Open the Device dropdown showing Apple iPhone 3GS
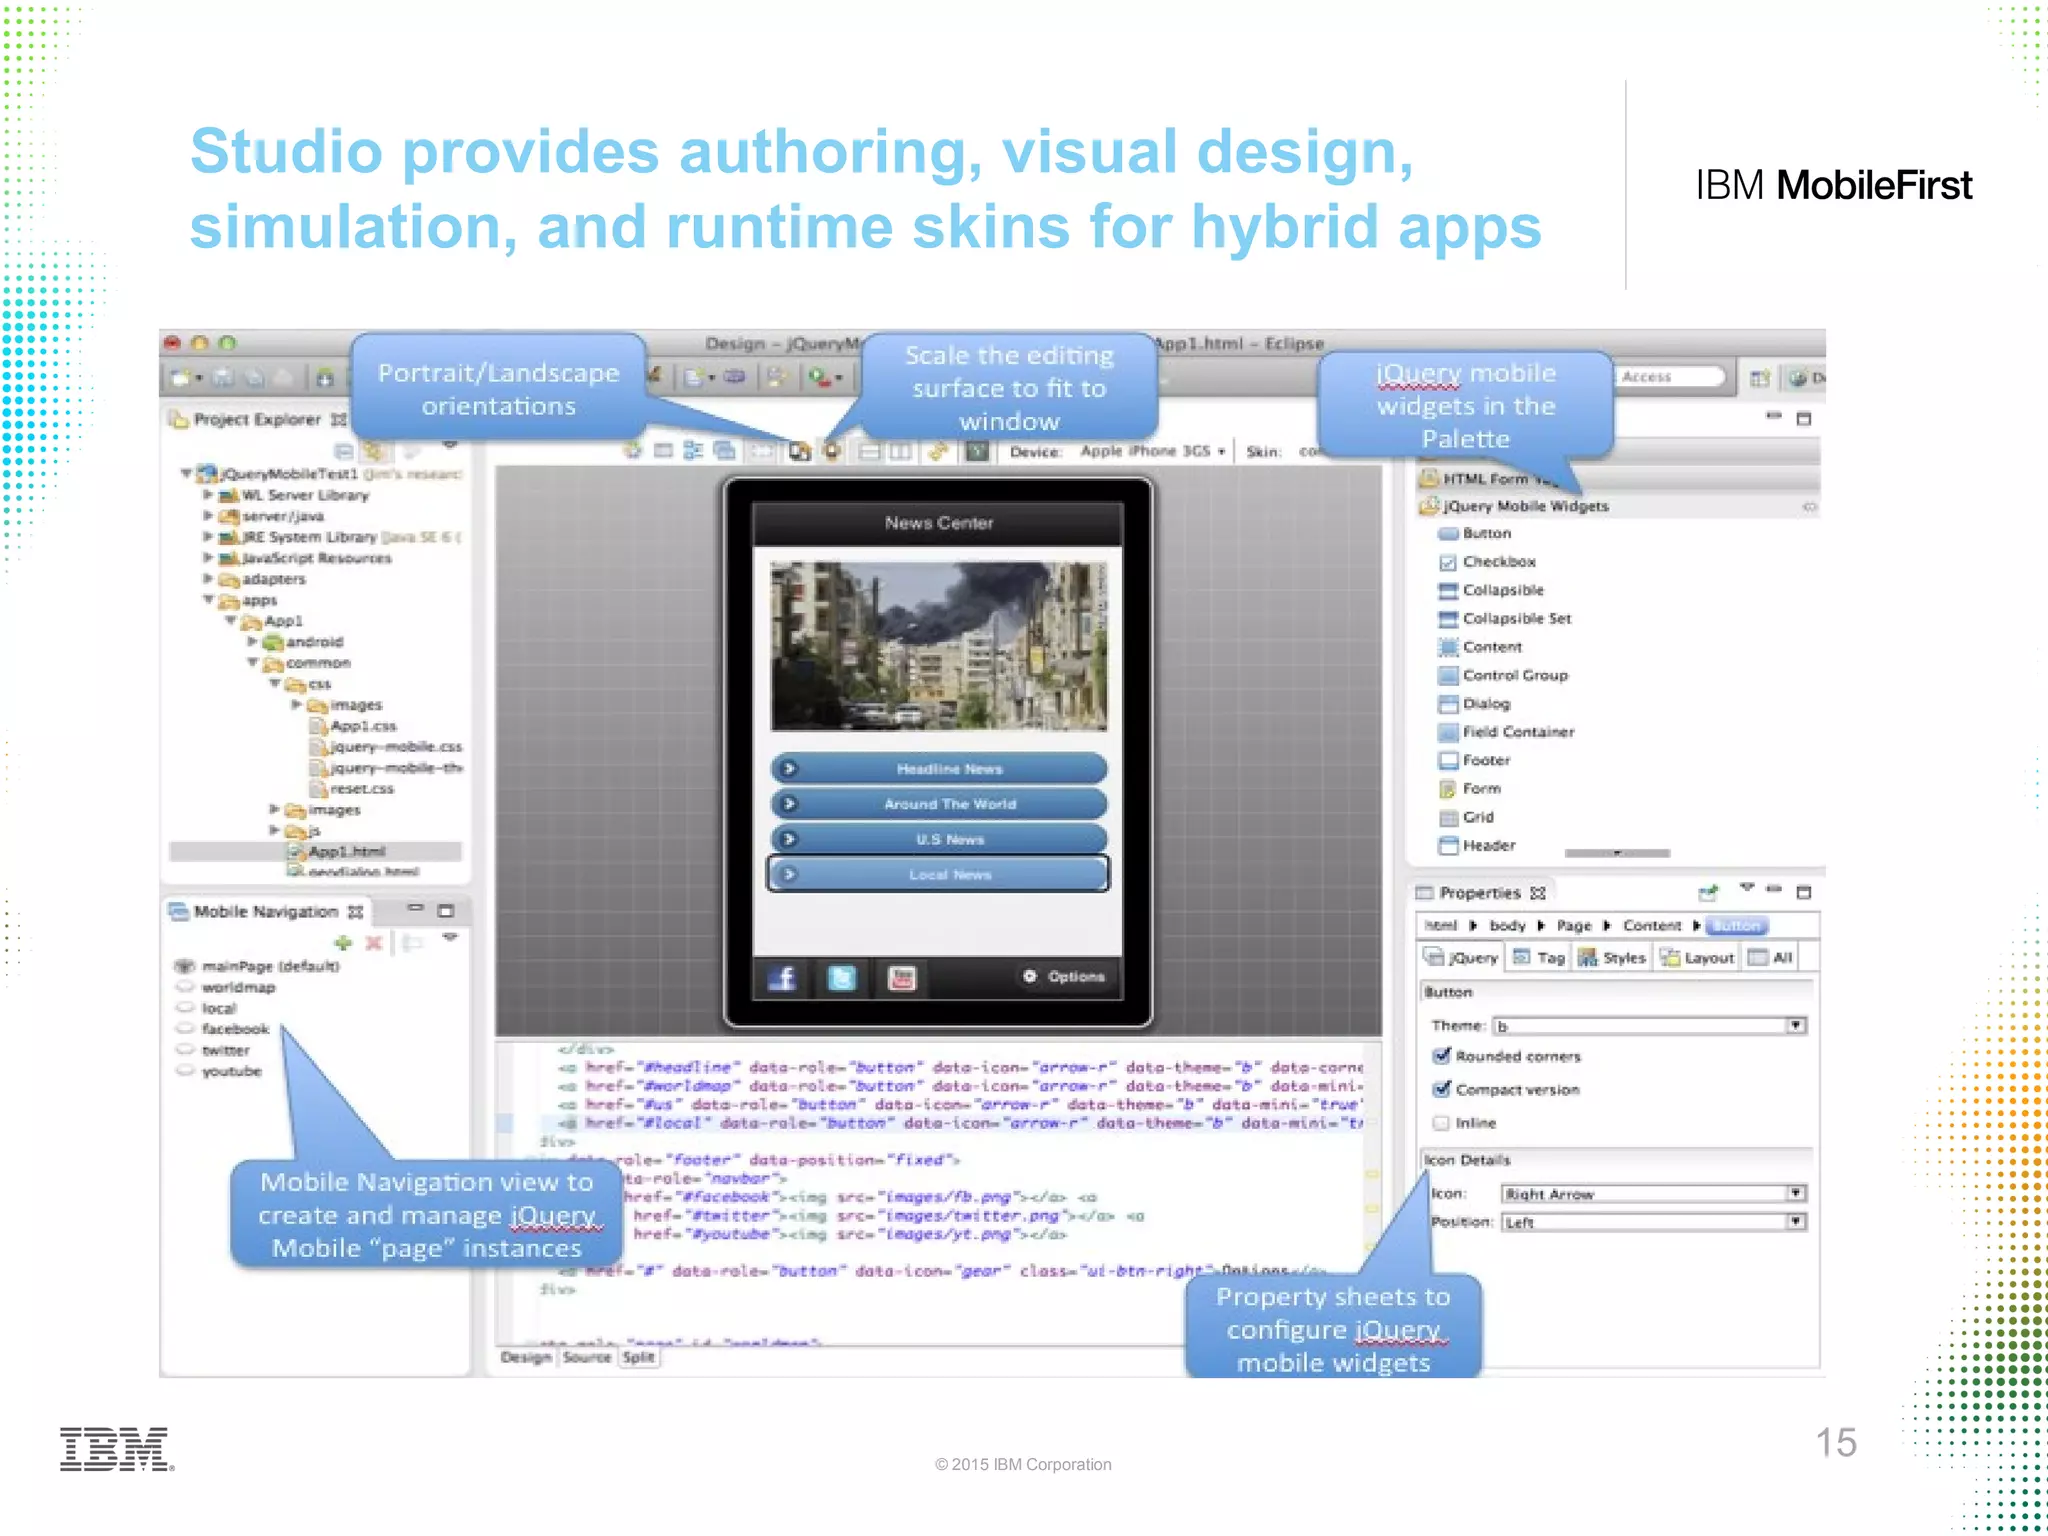 tap(1152, 452)
